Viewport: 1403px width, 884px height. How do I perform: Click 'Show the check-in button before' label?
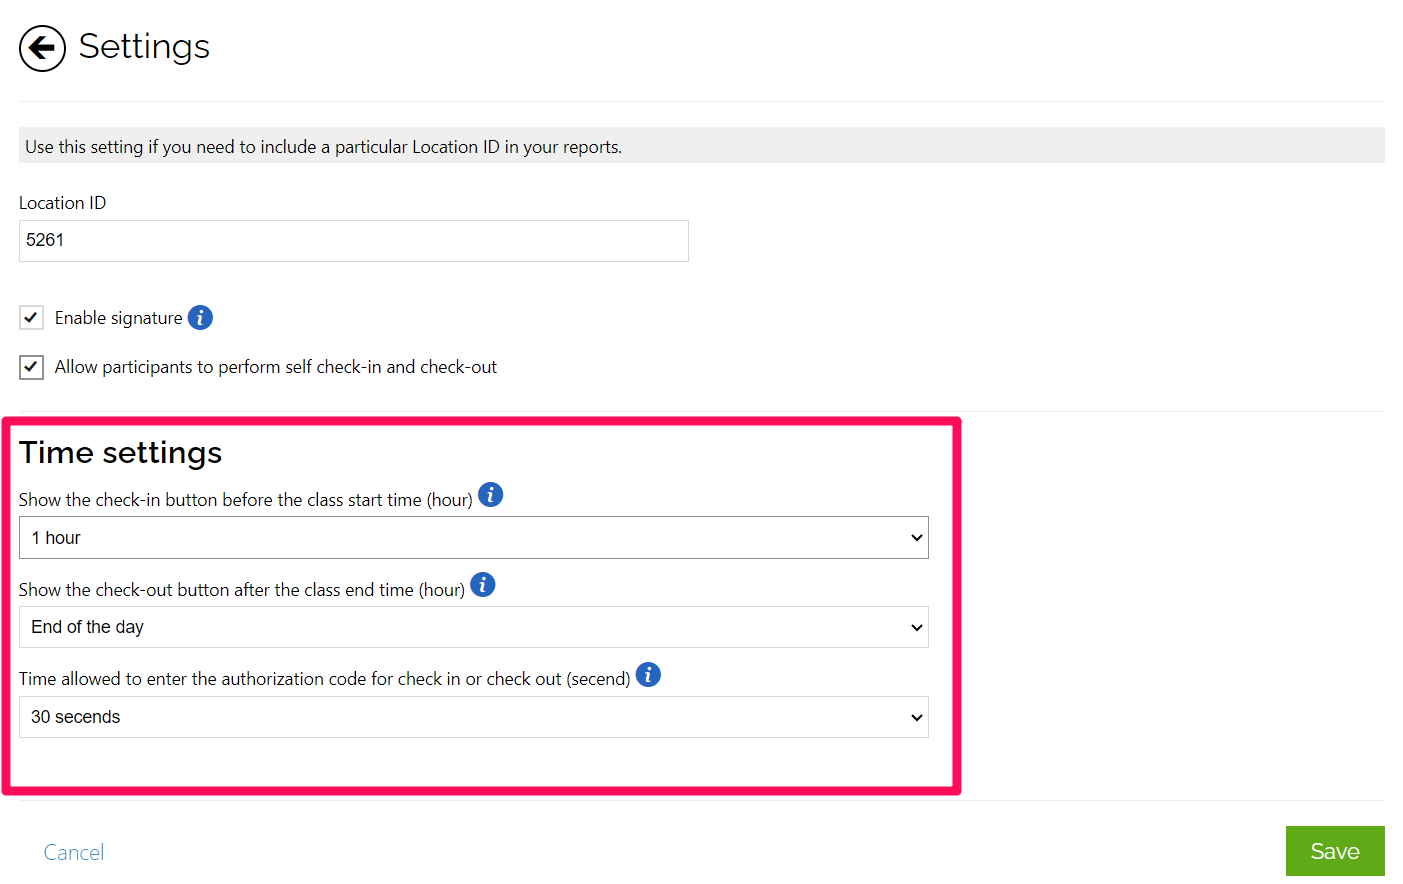[x=246, y=500]
